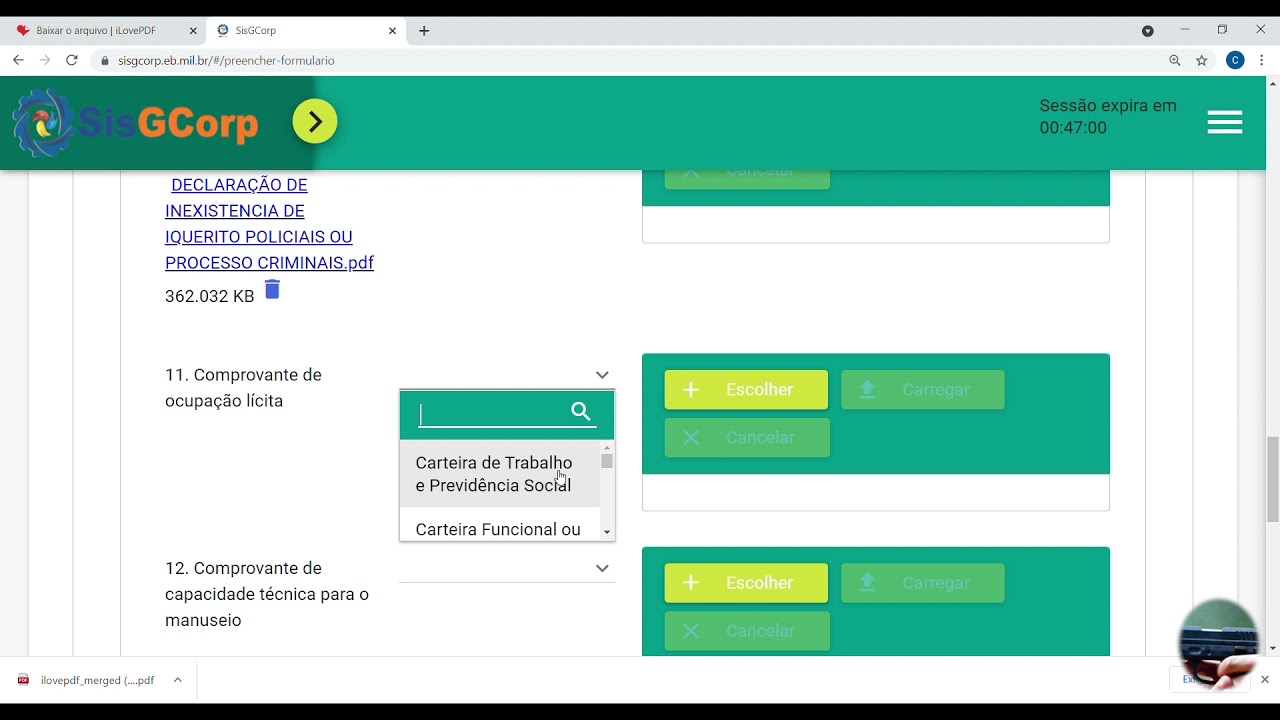The image size is (1280, 720).
Task: Click Carregar for ocupação lícita
Action: [923, 390]
